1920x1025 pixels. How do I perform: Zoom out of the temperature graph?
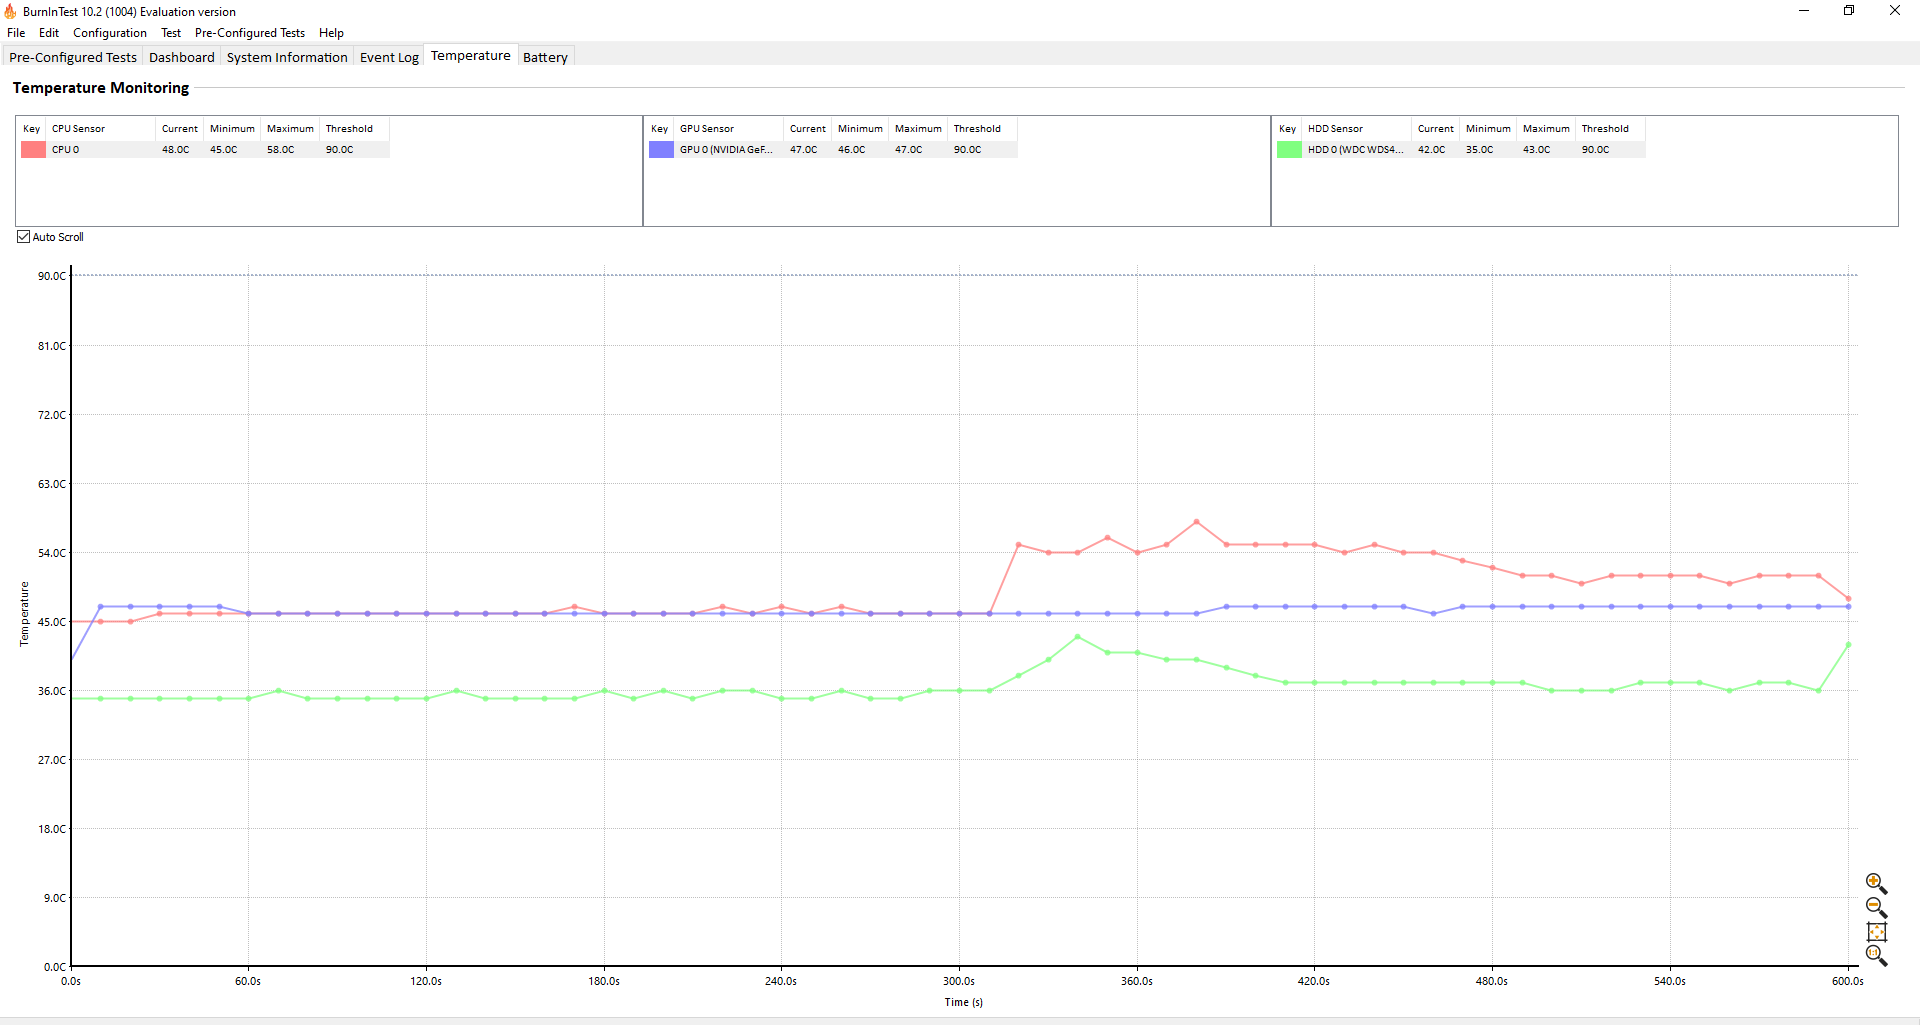[x=1876, y=907]
